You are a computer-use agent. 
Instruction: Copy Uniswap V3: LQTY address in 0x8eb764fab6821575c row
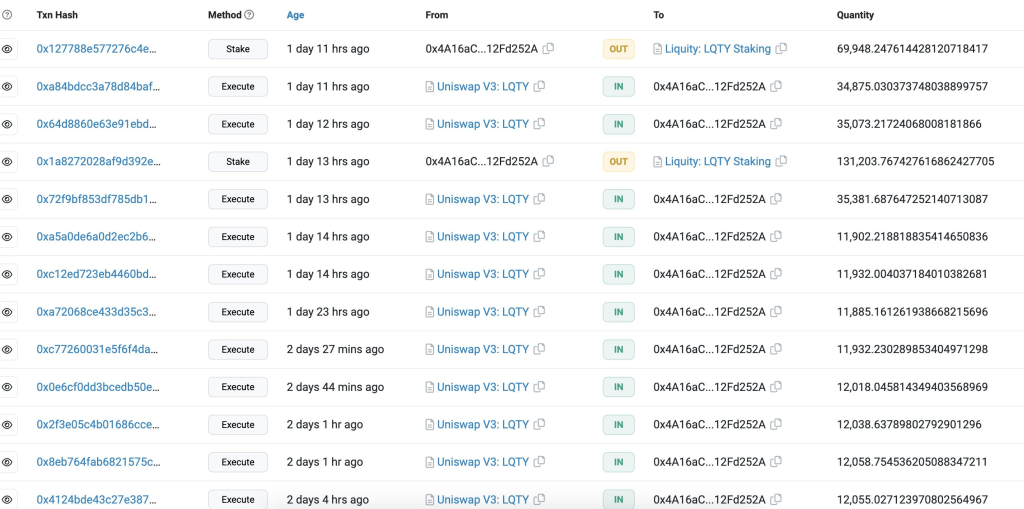pos(539,462)
